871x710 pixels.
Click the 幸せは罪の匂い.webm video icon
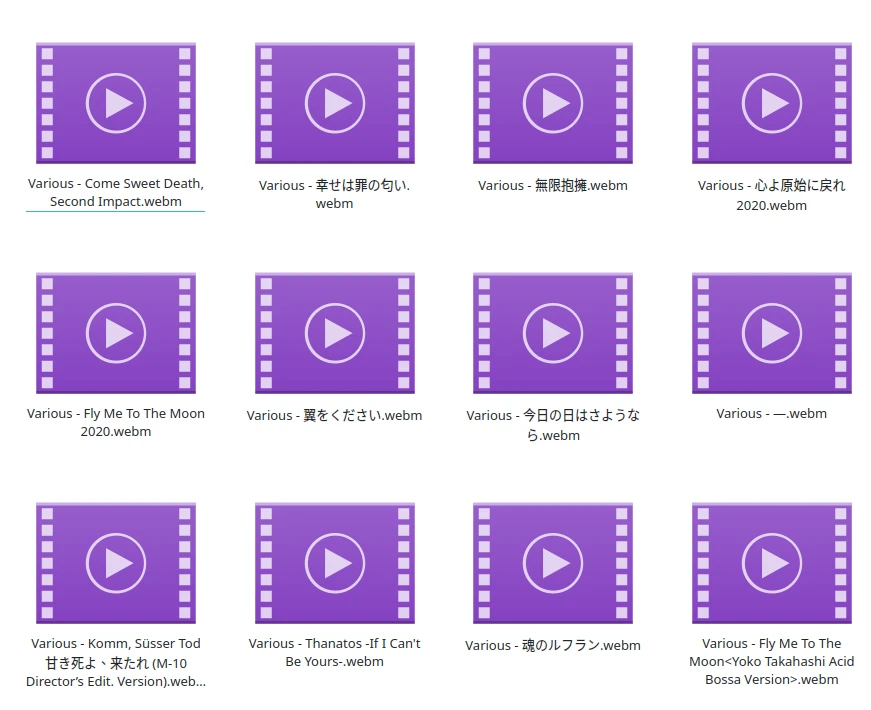pos(334,103)
